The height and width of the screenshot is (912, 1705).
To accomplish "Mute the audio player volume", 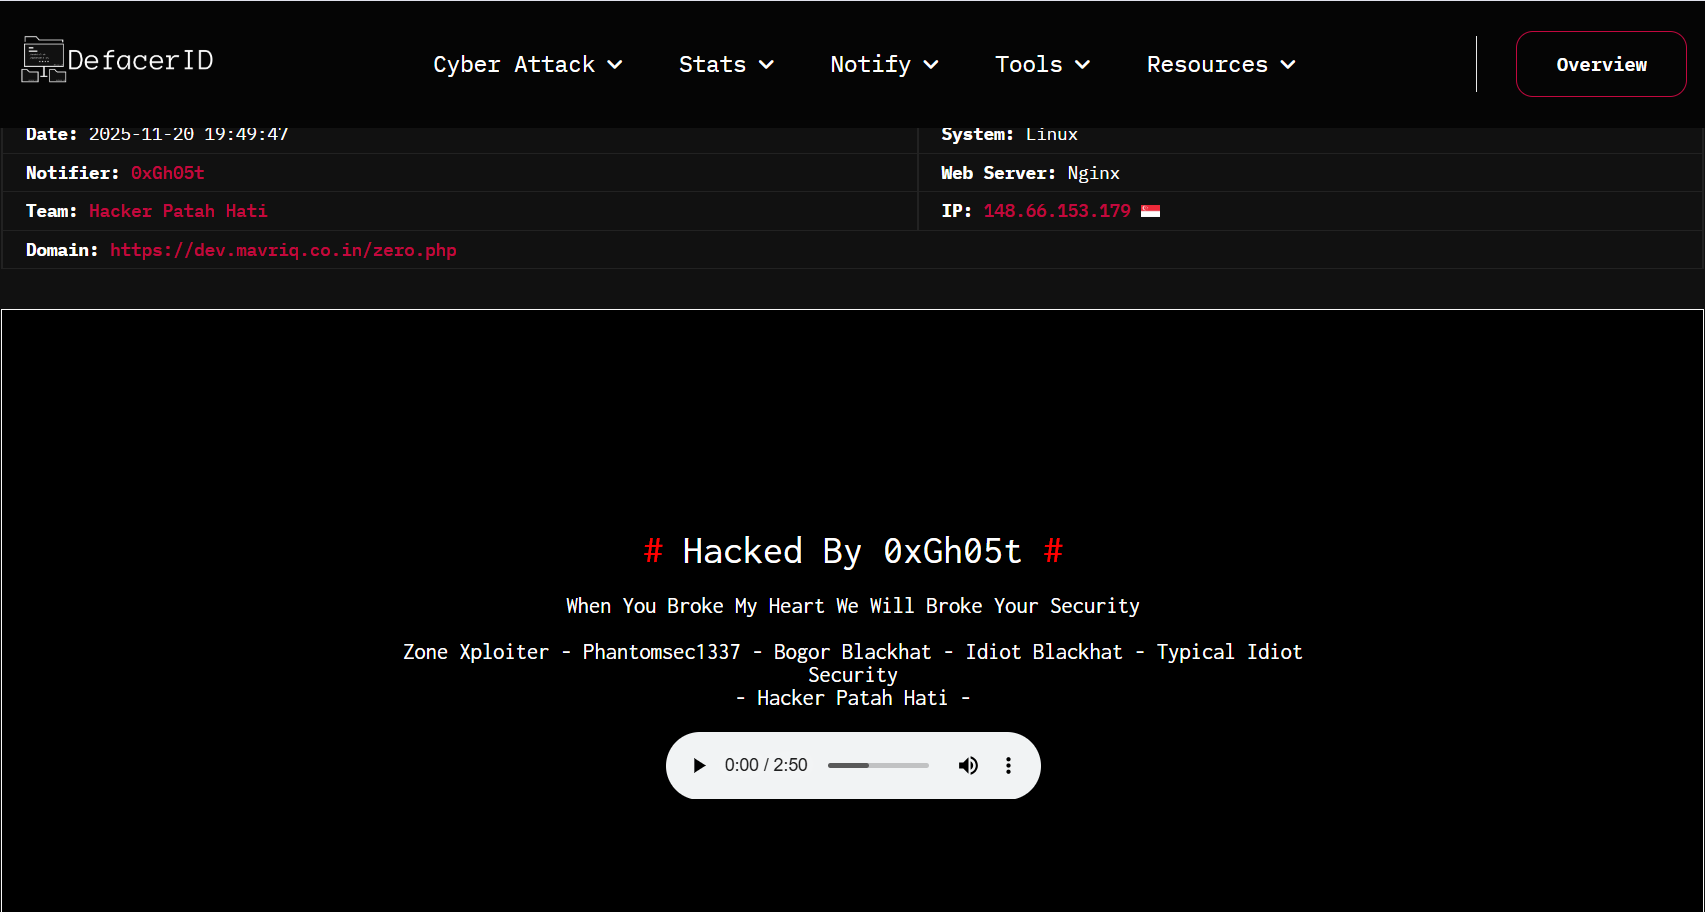I will [968, 766].
